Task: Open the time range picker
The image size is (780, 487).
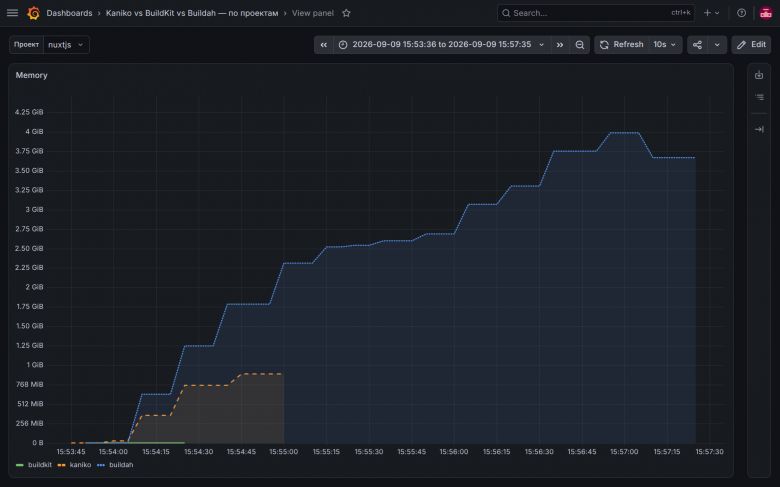Action: coord(442,45)
